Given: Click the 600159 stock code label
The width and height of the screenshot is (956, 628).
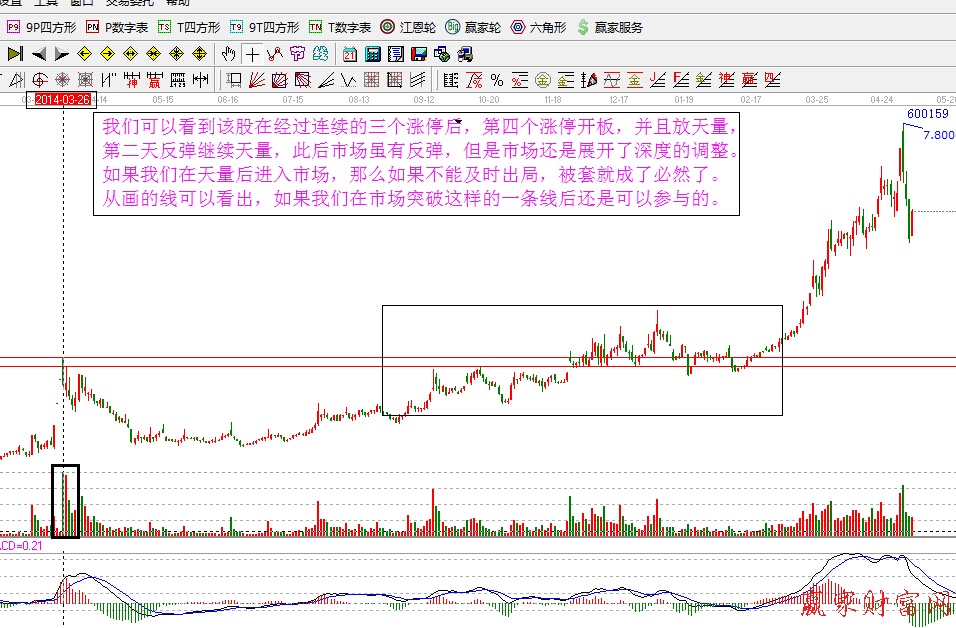Looking at the screenshot, I should [927, 114].
